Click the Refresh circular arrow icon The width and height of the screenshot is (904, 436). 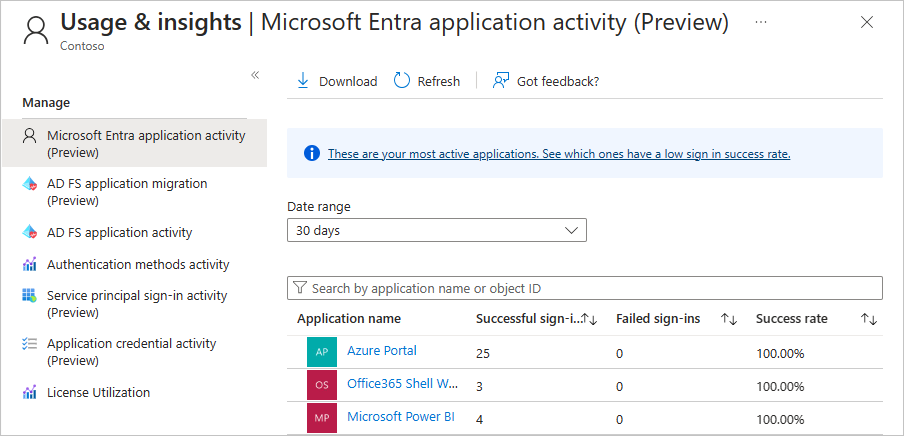402,81
